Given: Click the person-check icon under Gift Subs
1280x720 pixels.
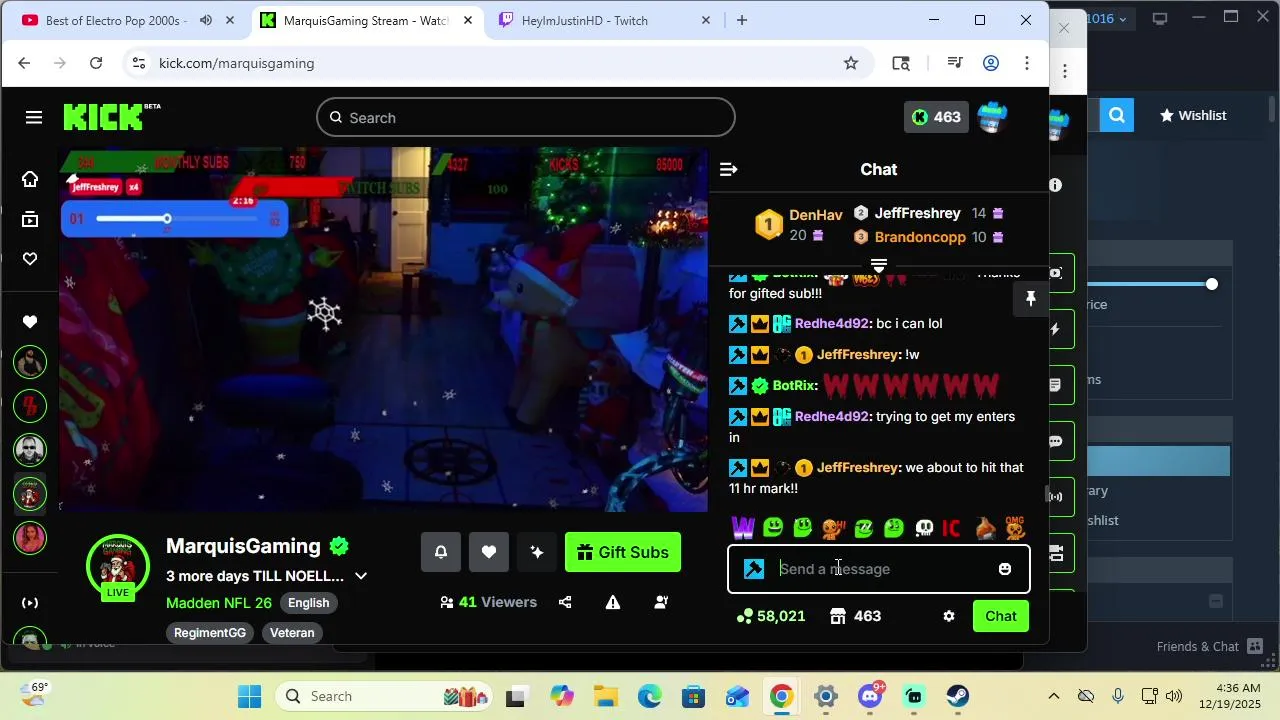Looking at the screenshot, I should tap(661, 602).
